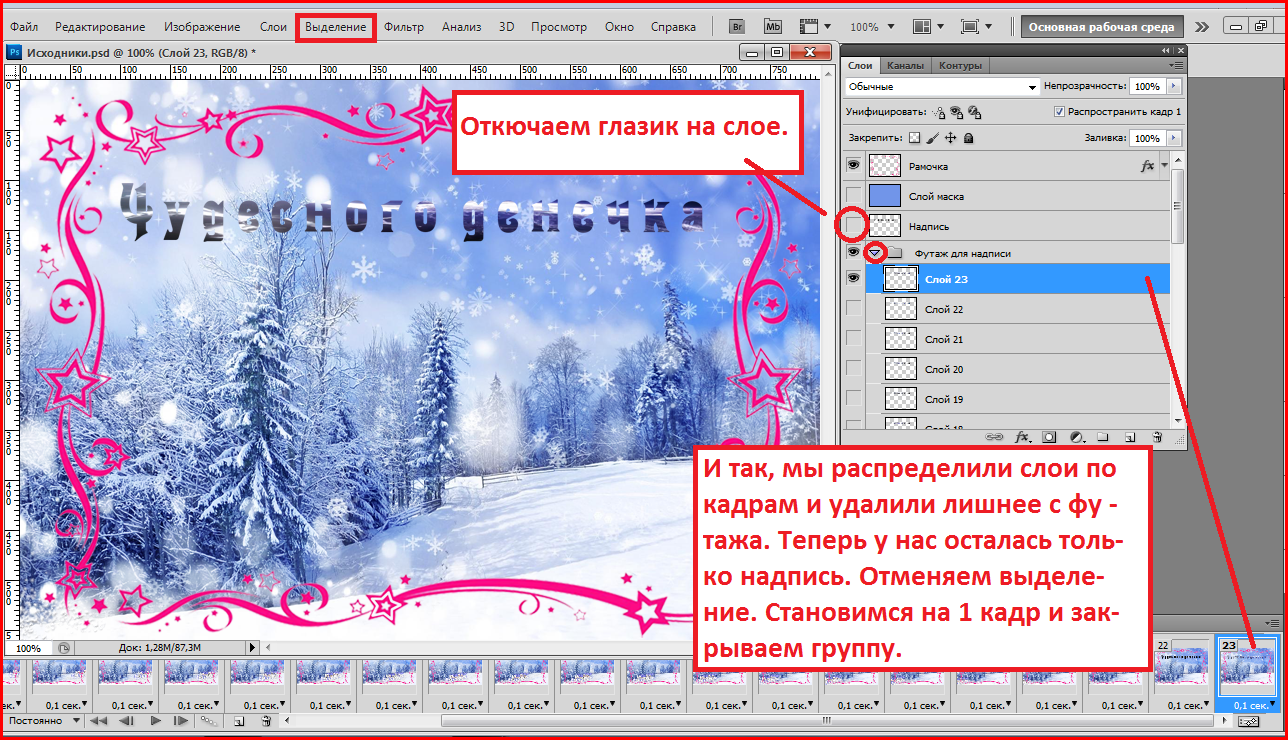Open the blend mode dropdown showing Обычные
Screen dimensions: 1288x740
click(942, 87)
